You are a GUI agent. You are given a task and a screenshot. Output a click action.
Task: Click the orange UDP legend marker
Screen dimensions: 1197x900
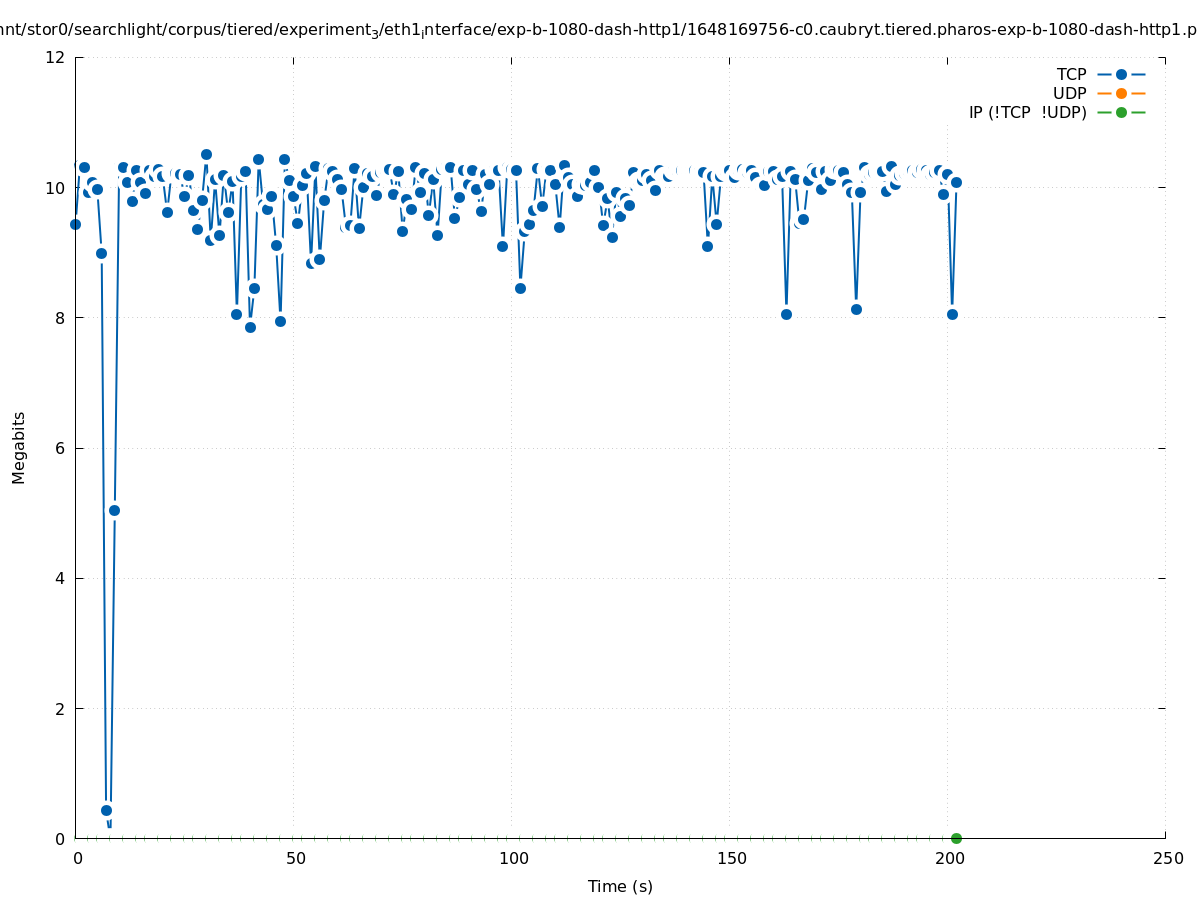point(1121,93)
